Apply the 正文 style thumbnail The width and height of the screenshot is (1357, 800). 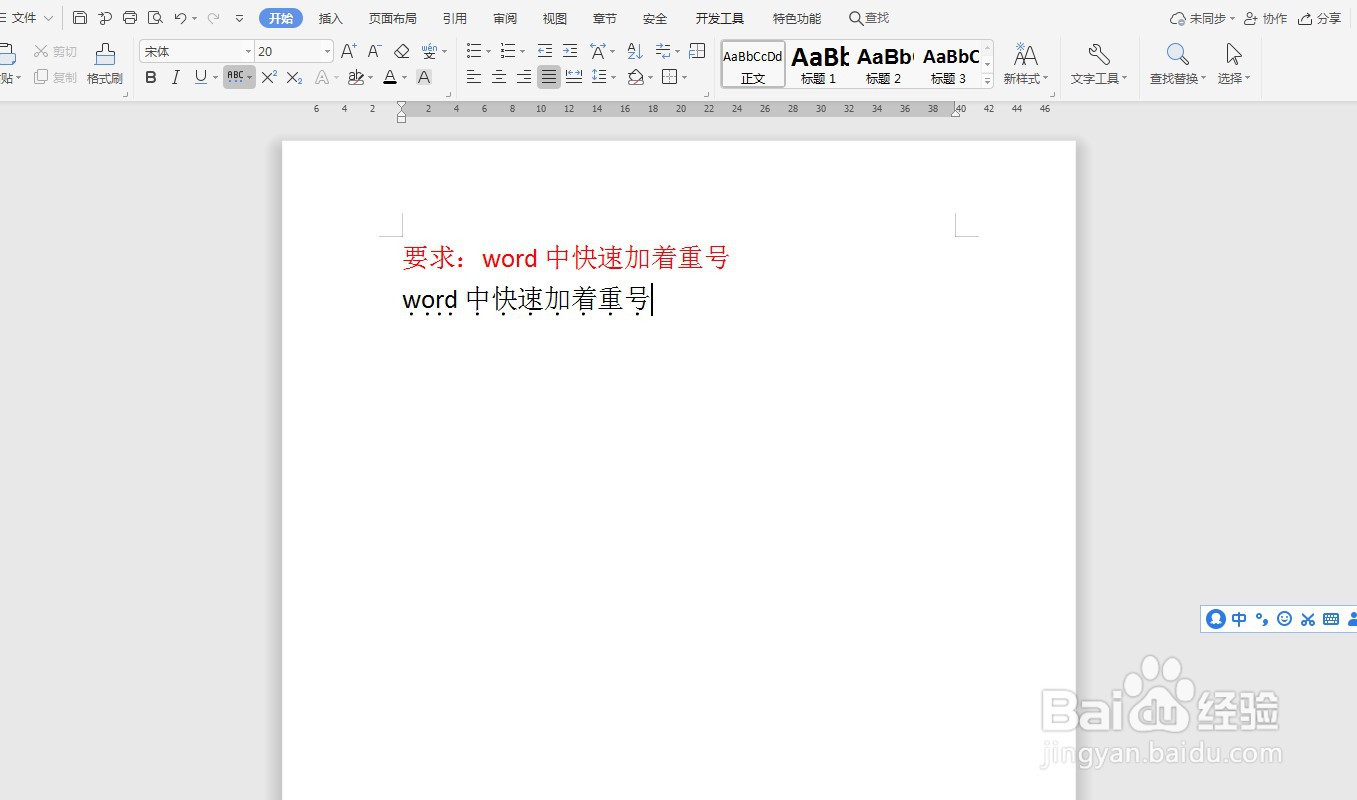pyautogui.click(x=753, y=64)
